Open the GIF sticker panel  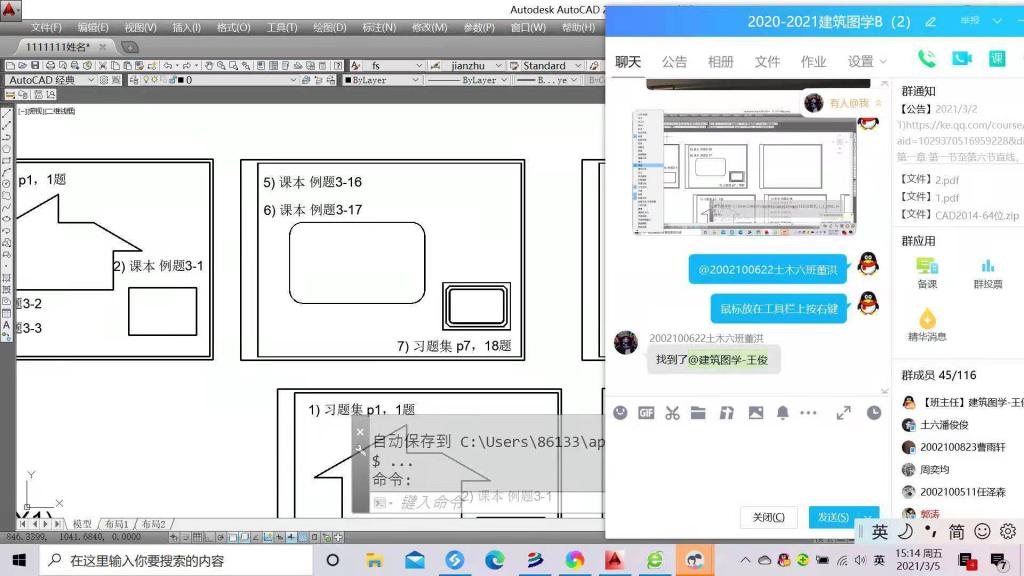pos(646,413)
